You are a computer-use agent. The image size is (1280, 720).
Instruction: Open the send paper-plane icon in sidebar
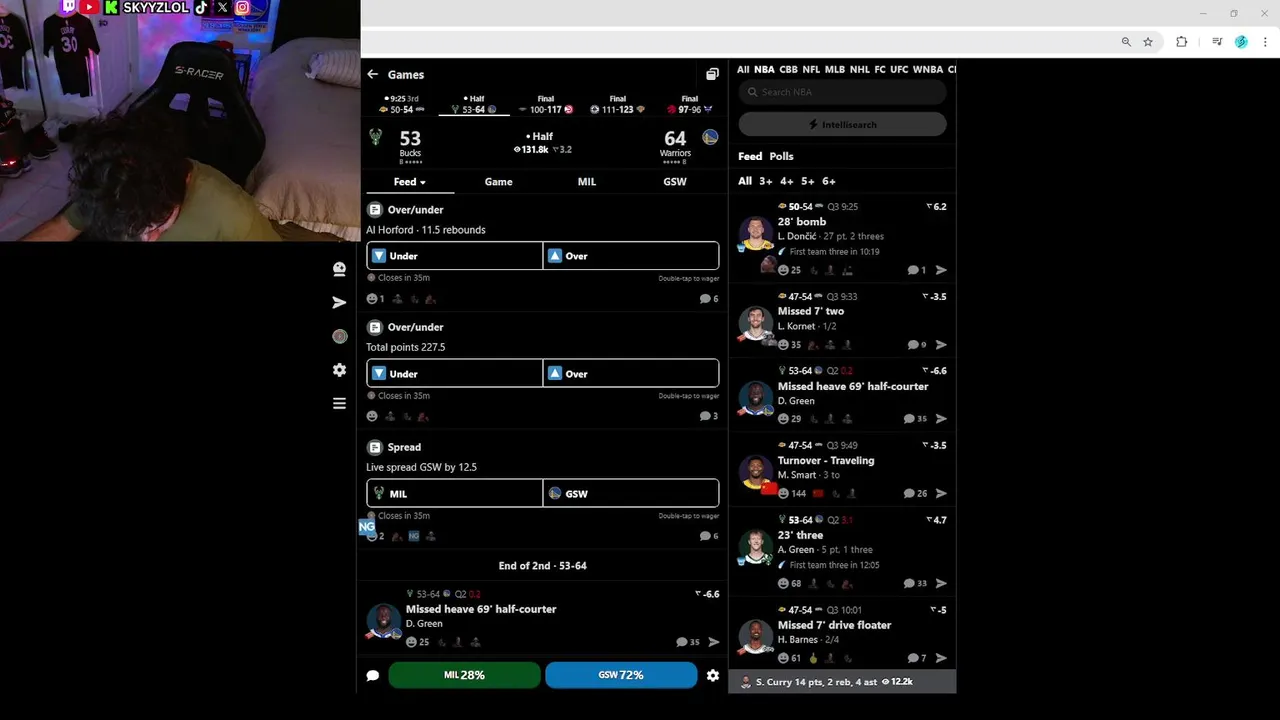click(339, 302)
